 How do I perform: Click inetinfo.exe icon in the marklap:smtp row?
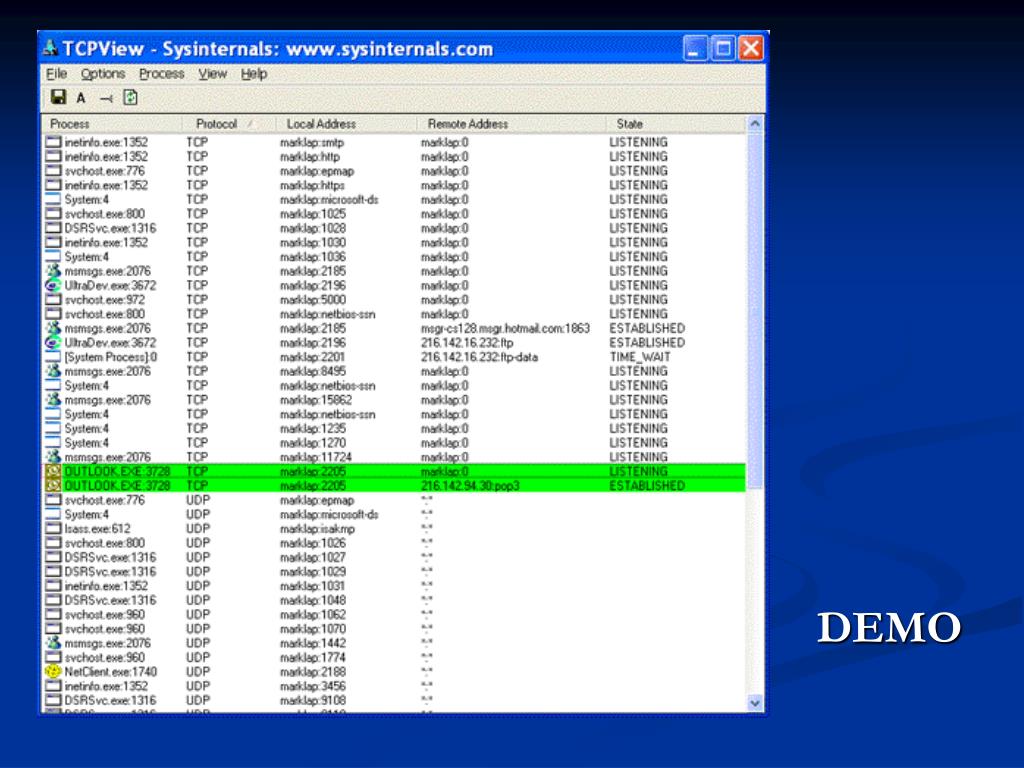click(54, 142)
